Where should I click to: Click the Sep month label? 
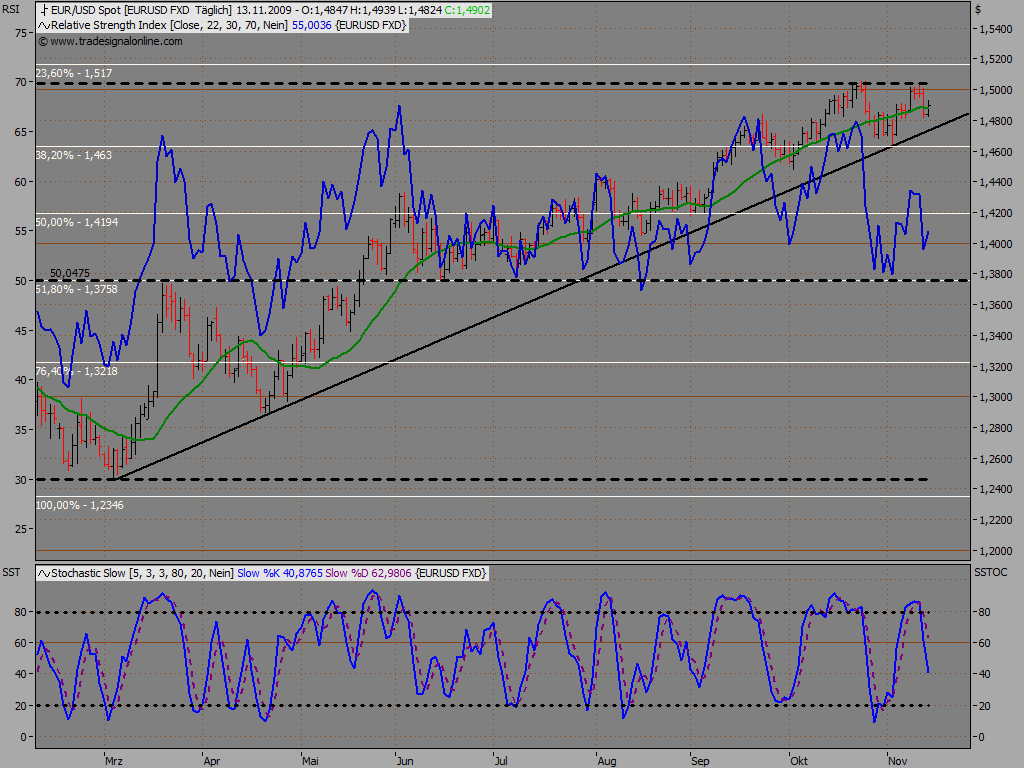pyautogui.click(x=700, y=761)
